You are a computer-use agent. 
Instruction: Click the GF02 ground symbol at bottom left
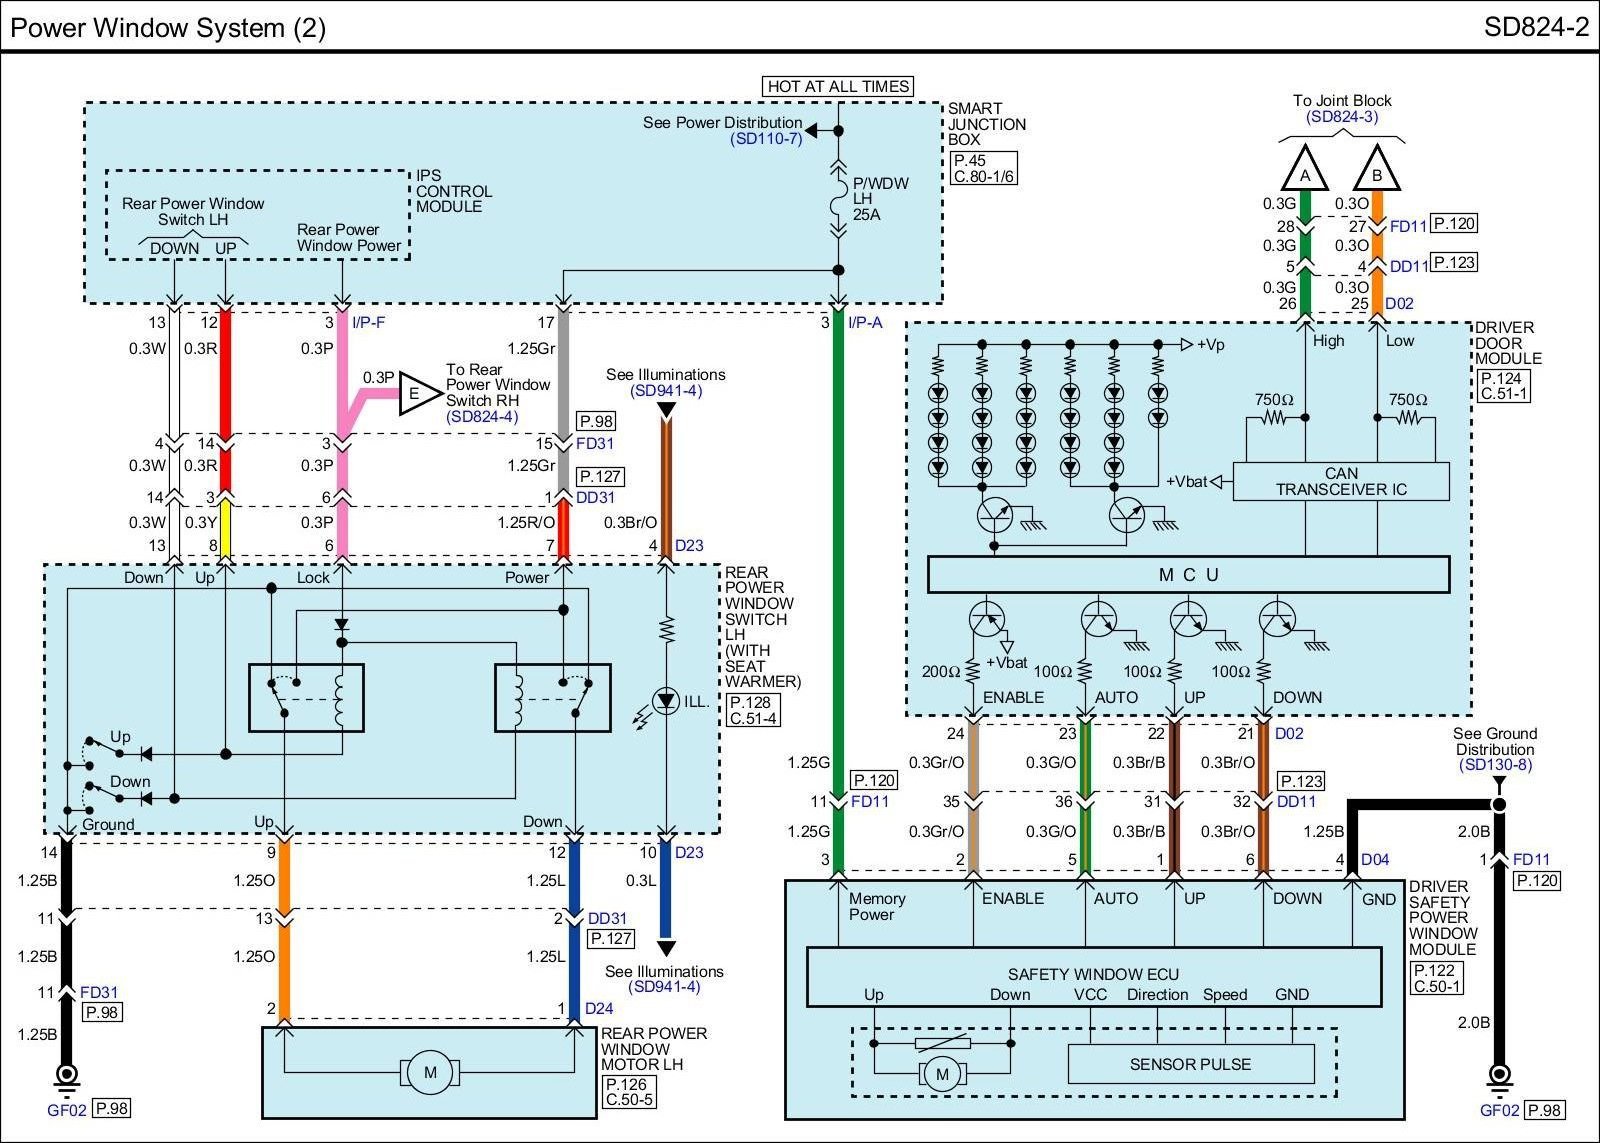[66, 1078]
